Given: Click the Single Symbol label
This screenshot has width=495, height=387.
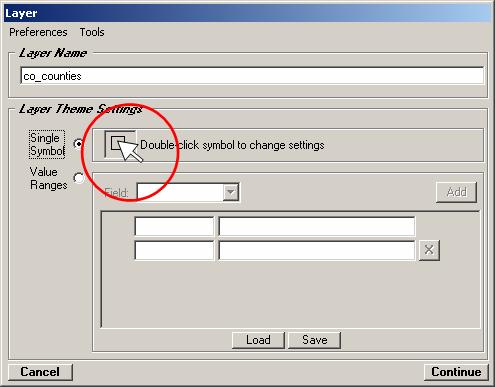Looking at the screenshot, I should coord(47,144).
